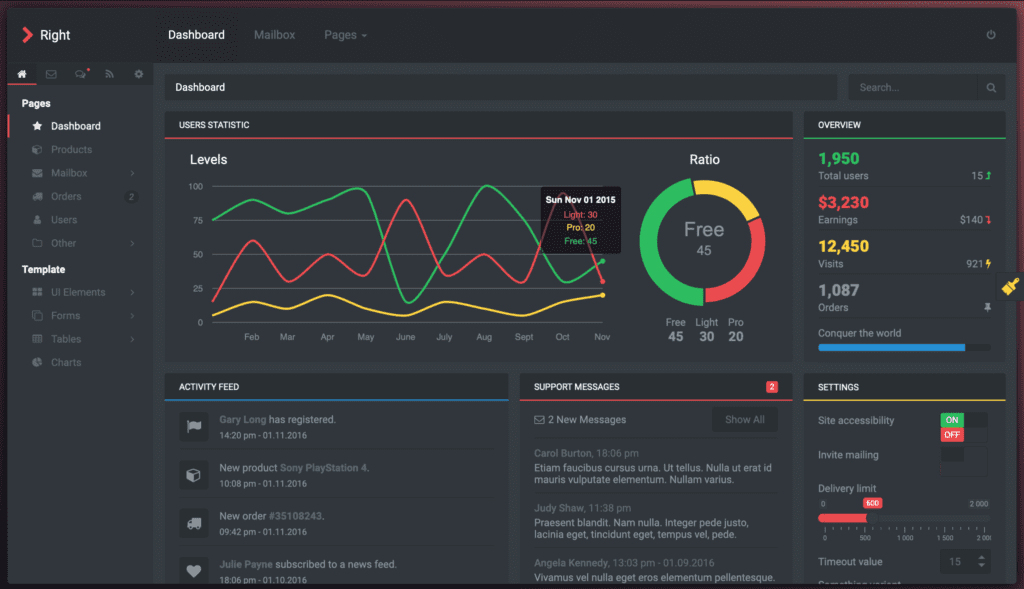
Task: Open the chat bubbles sidebar tab
Action: [x=81, y=74]
